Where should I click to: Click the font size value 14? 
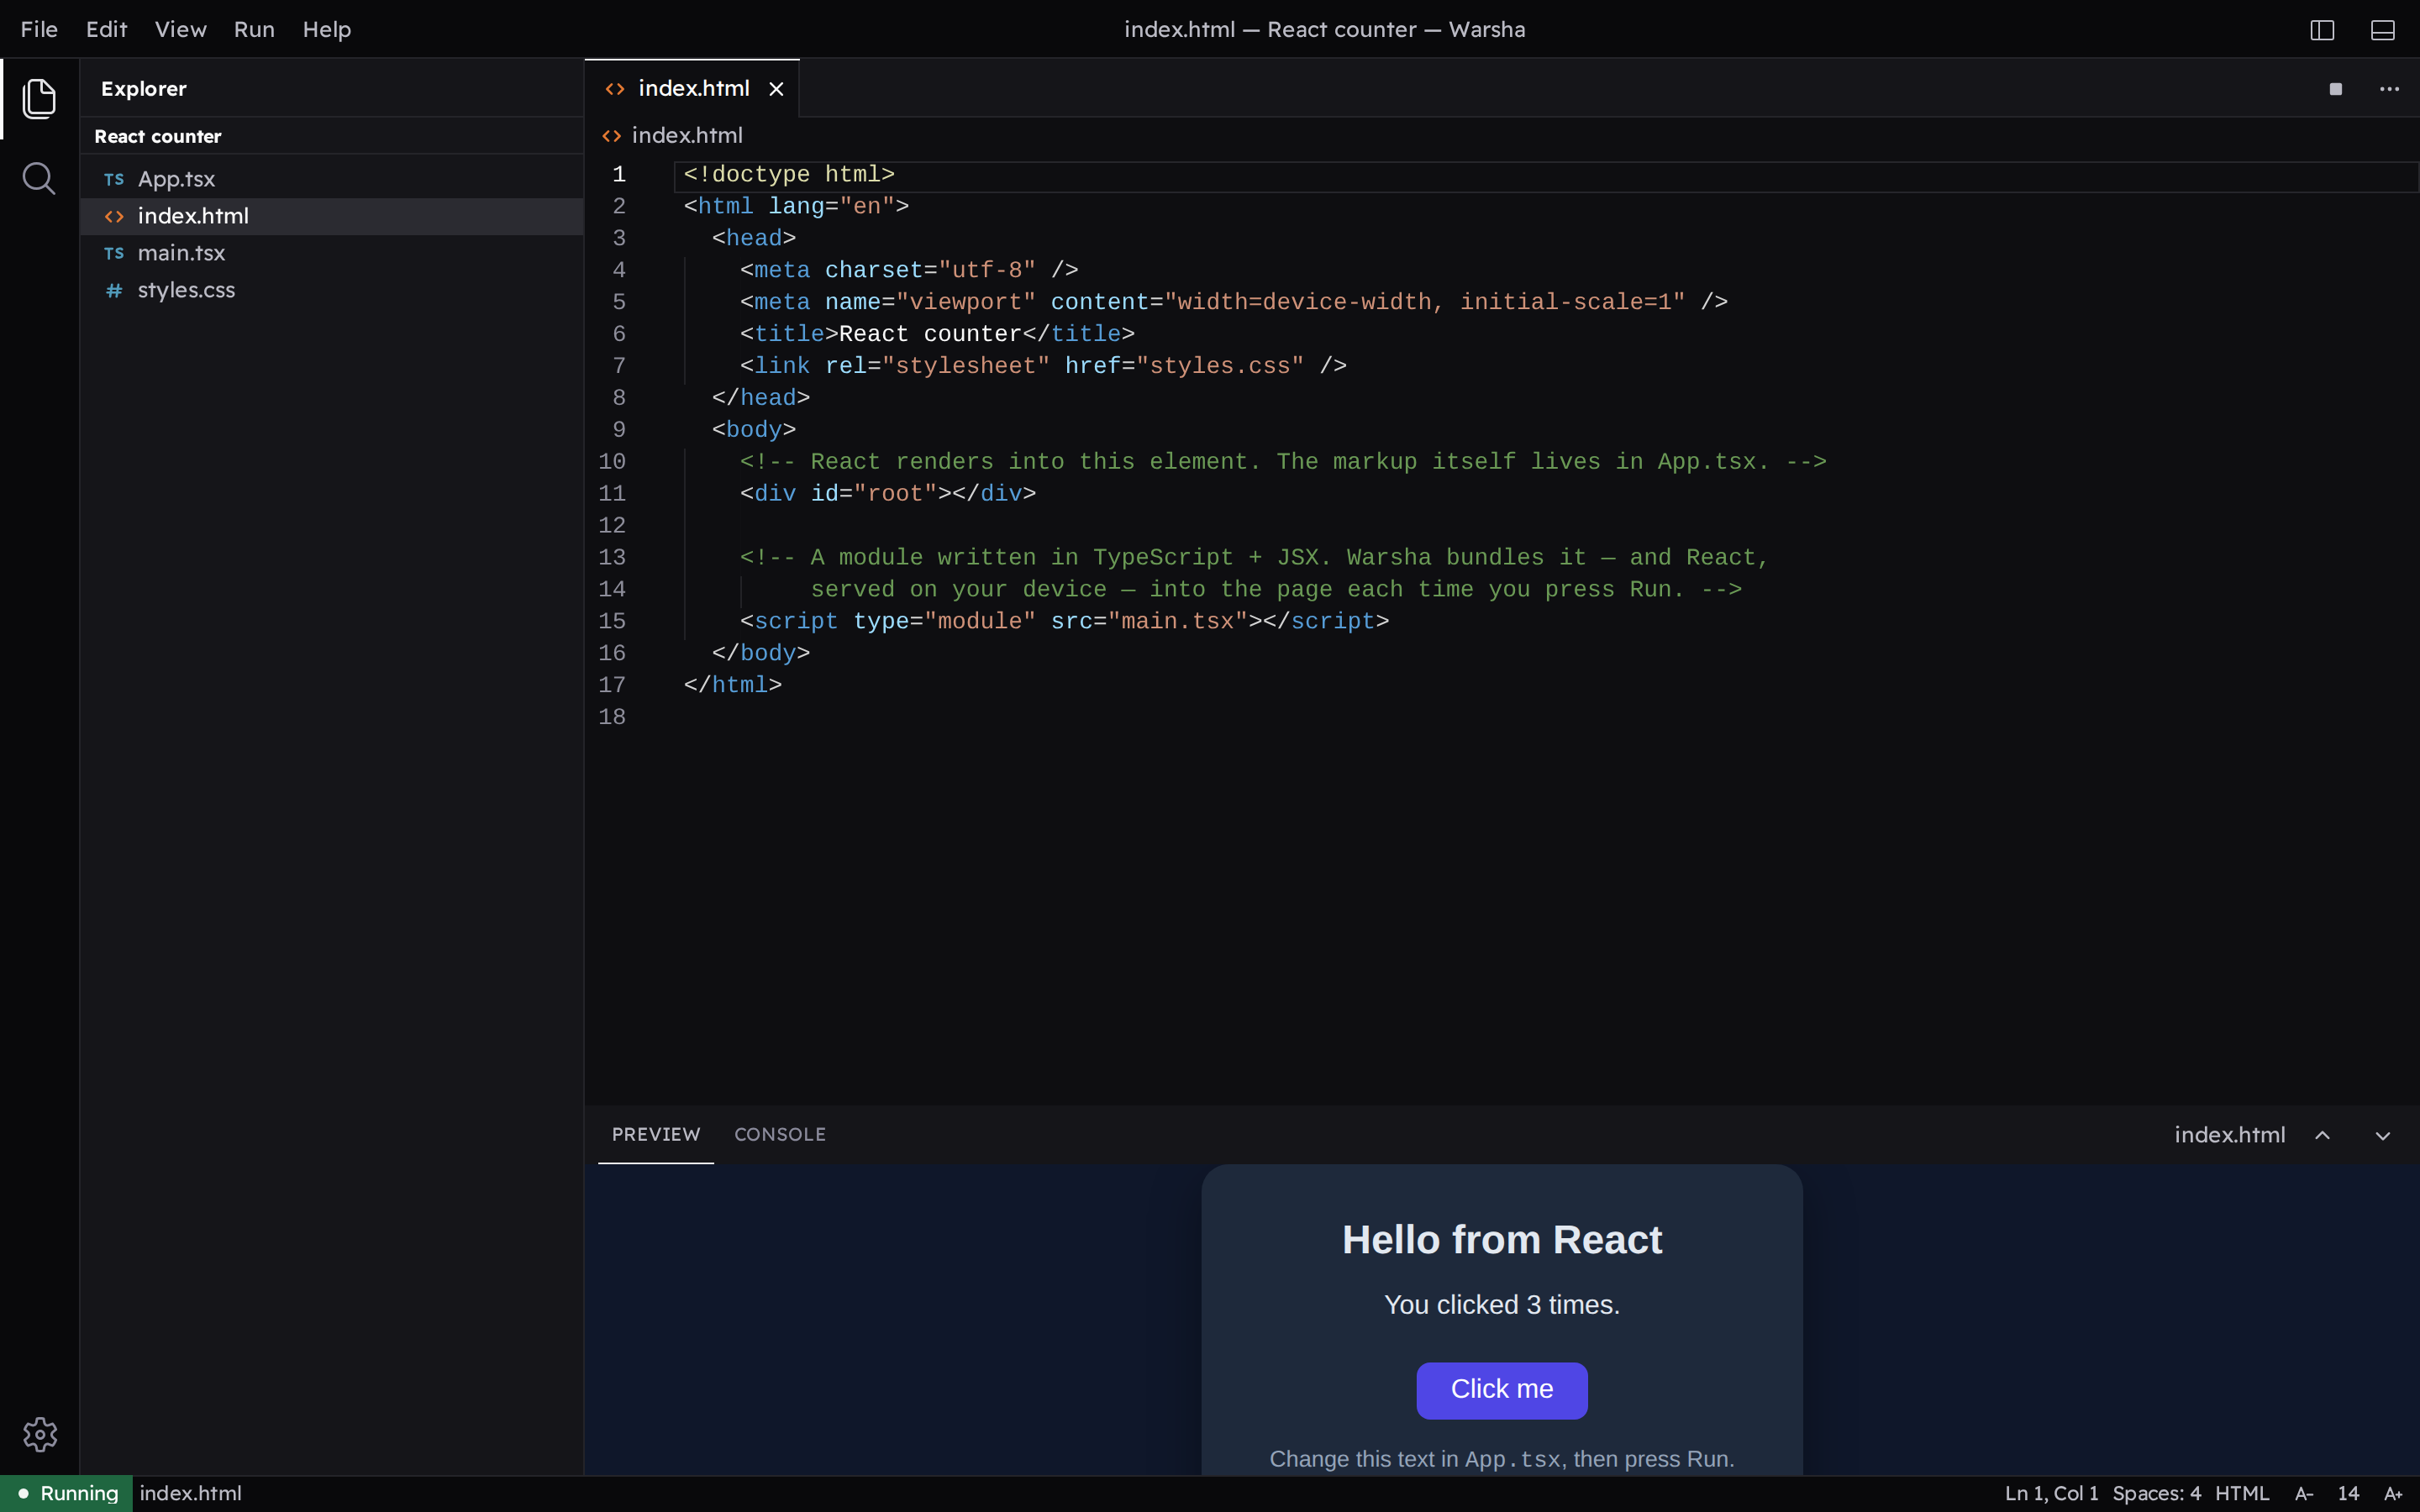[x=2348, y=1493]
